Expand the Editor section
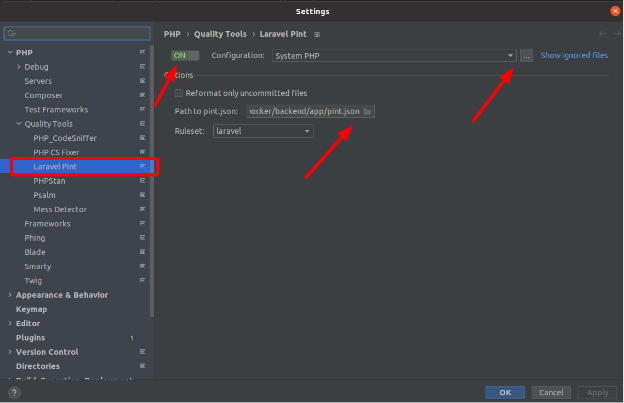Viewport: 624px width, 403px height. coord(10,323)
